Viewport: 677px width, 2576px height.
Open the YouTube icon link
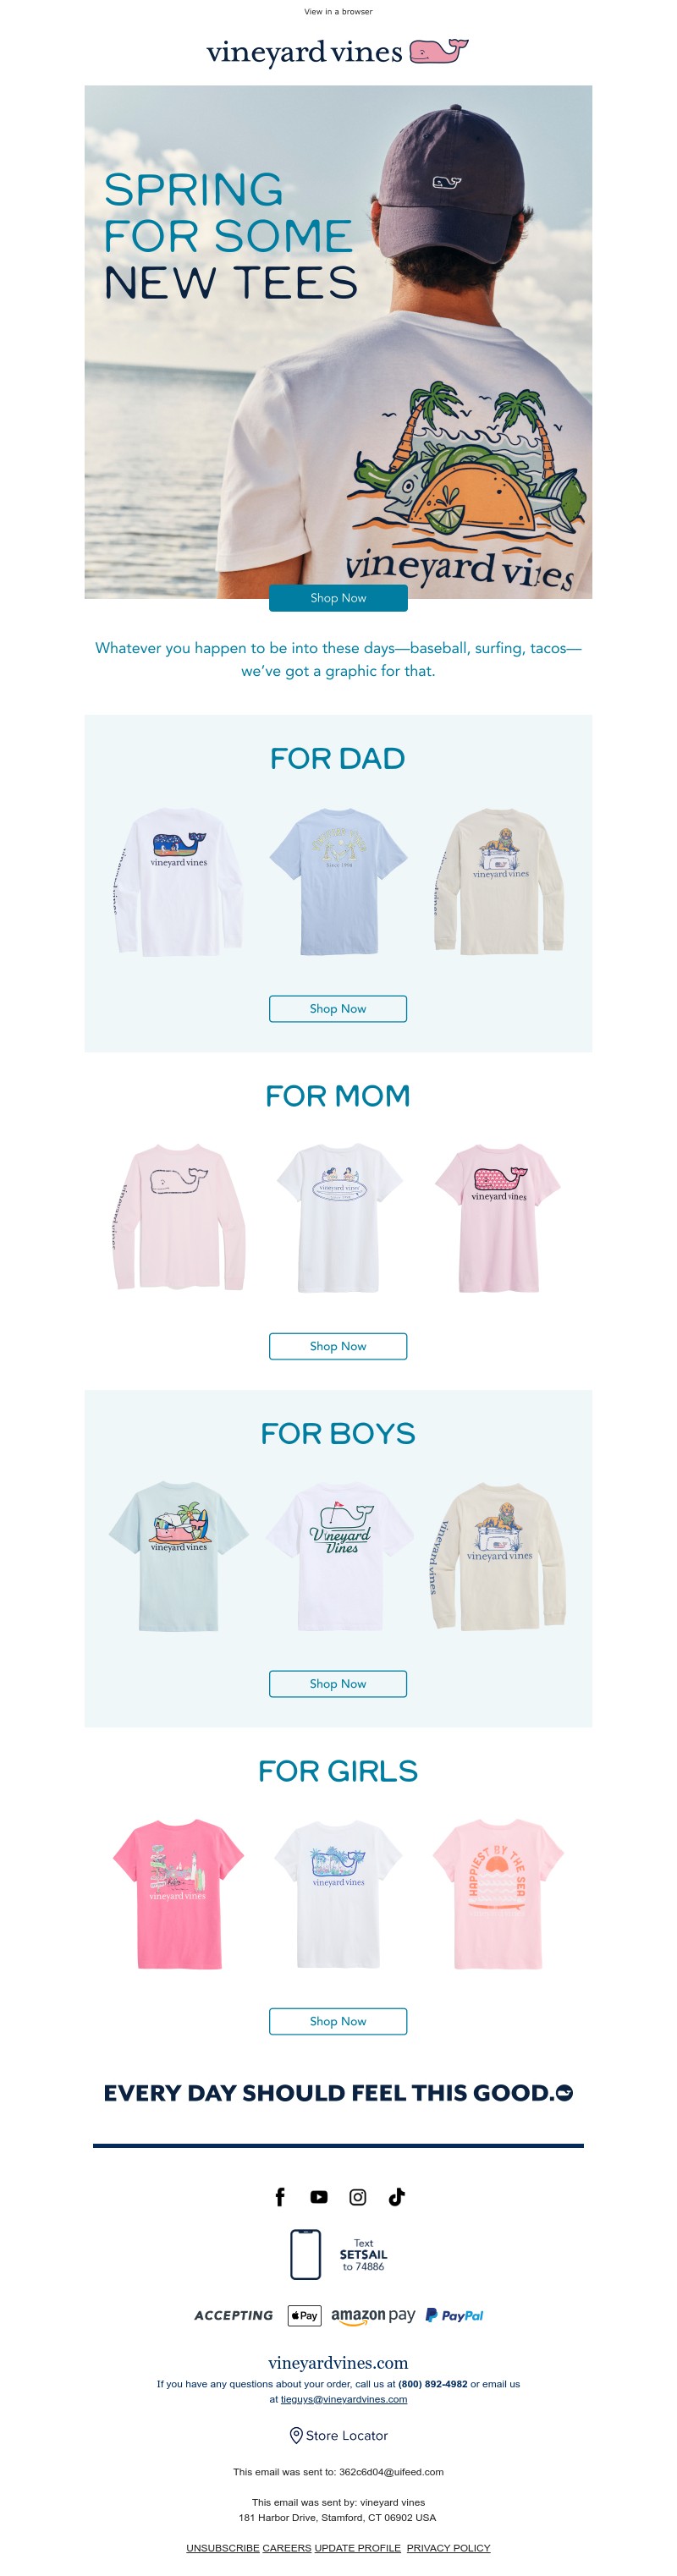point(319,2197)
